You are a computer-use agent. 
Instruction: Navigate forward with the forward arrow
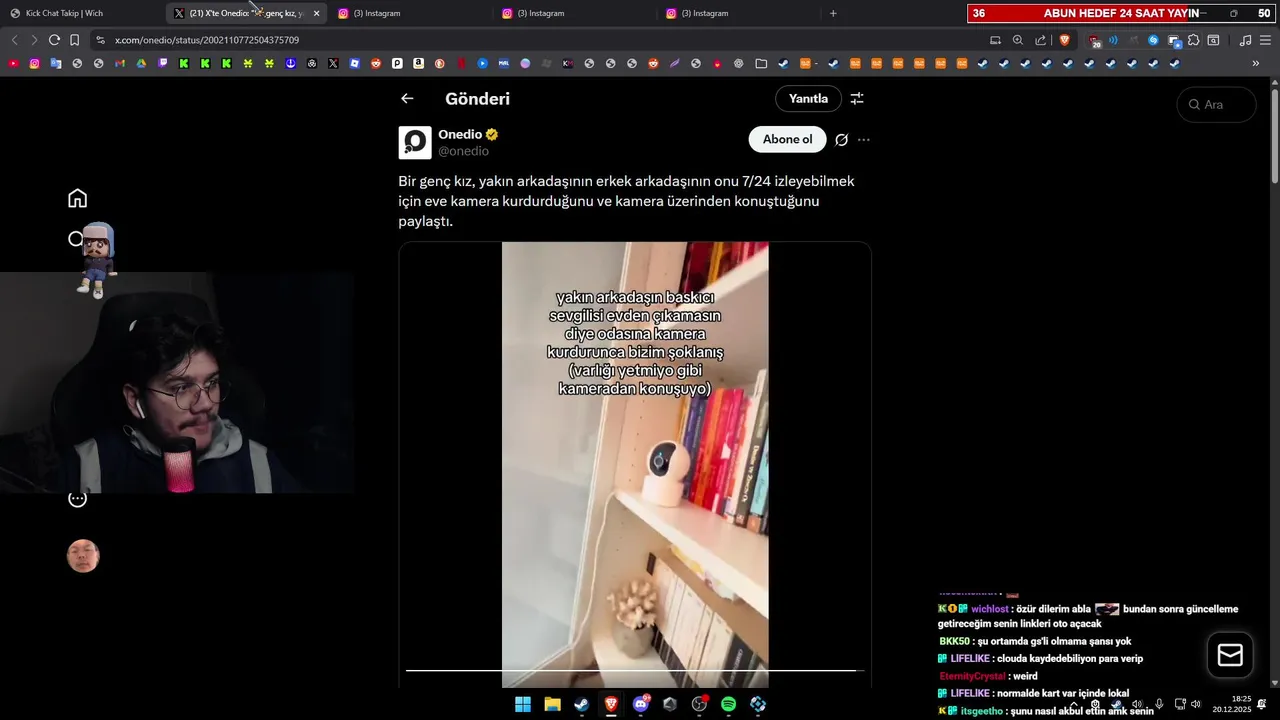click(x=34, y=40)
